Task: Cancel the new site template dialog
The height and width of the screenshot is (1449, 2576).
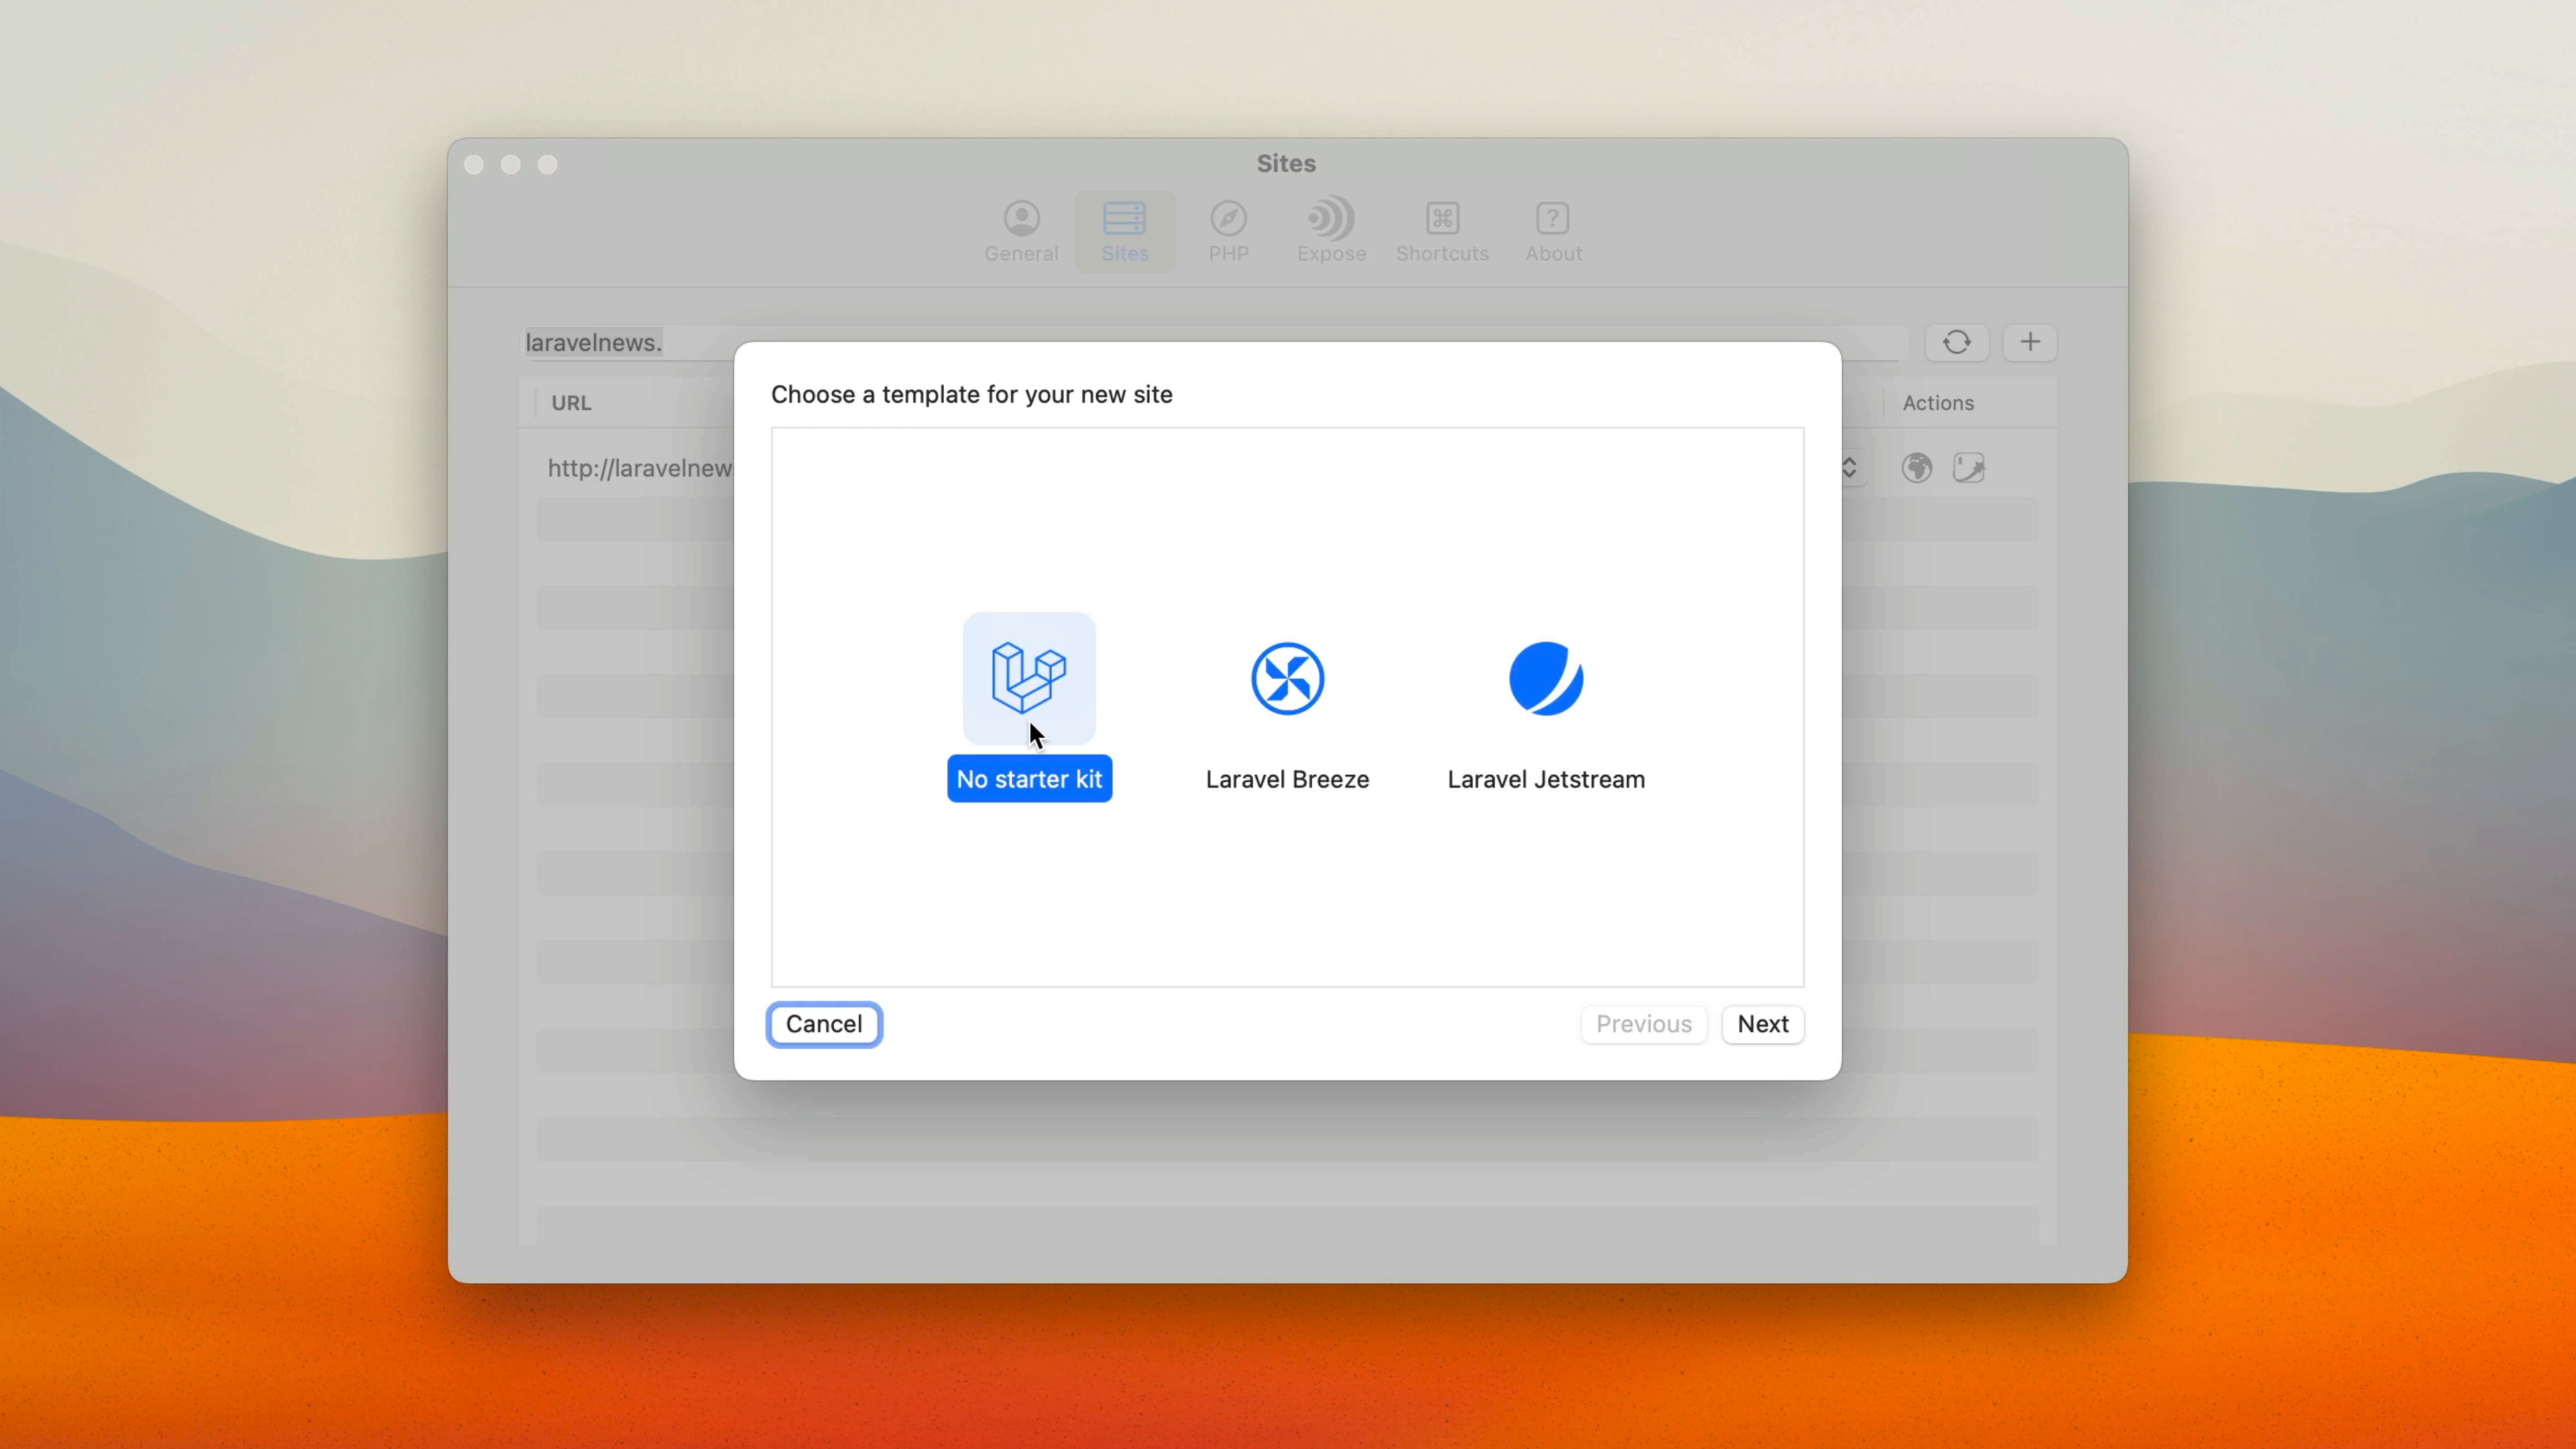Action: tap(824, 1024)
